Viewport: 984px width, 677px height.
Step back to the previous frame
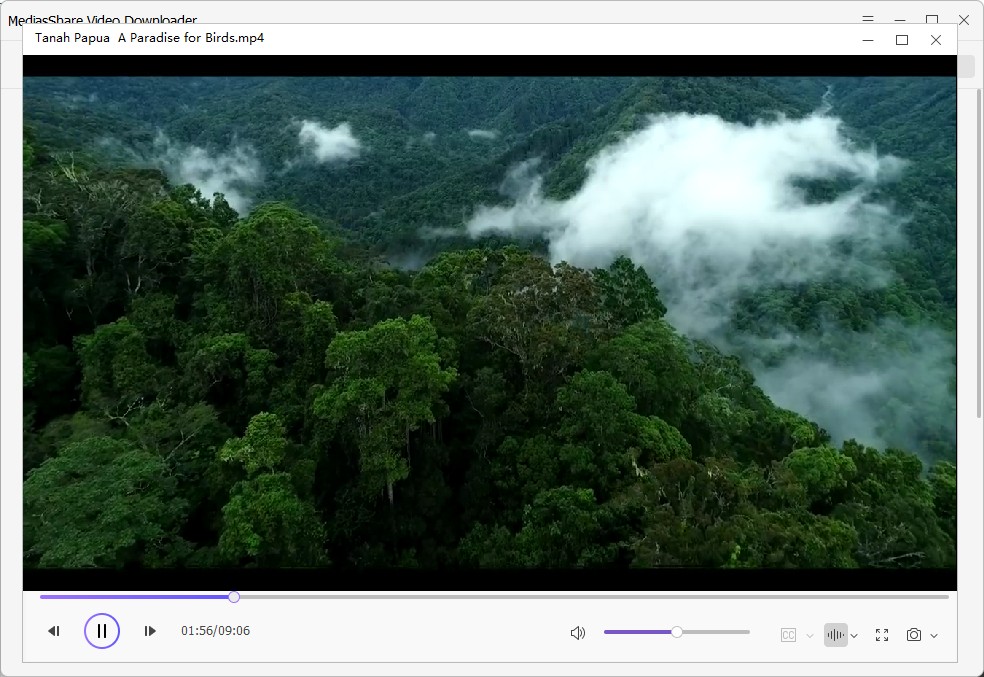(54, 631)
